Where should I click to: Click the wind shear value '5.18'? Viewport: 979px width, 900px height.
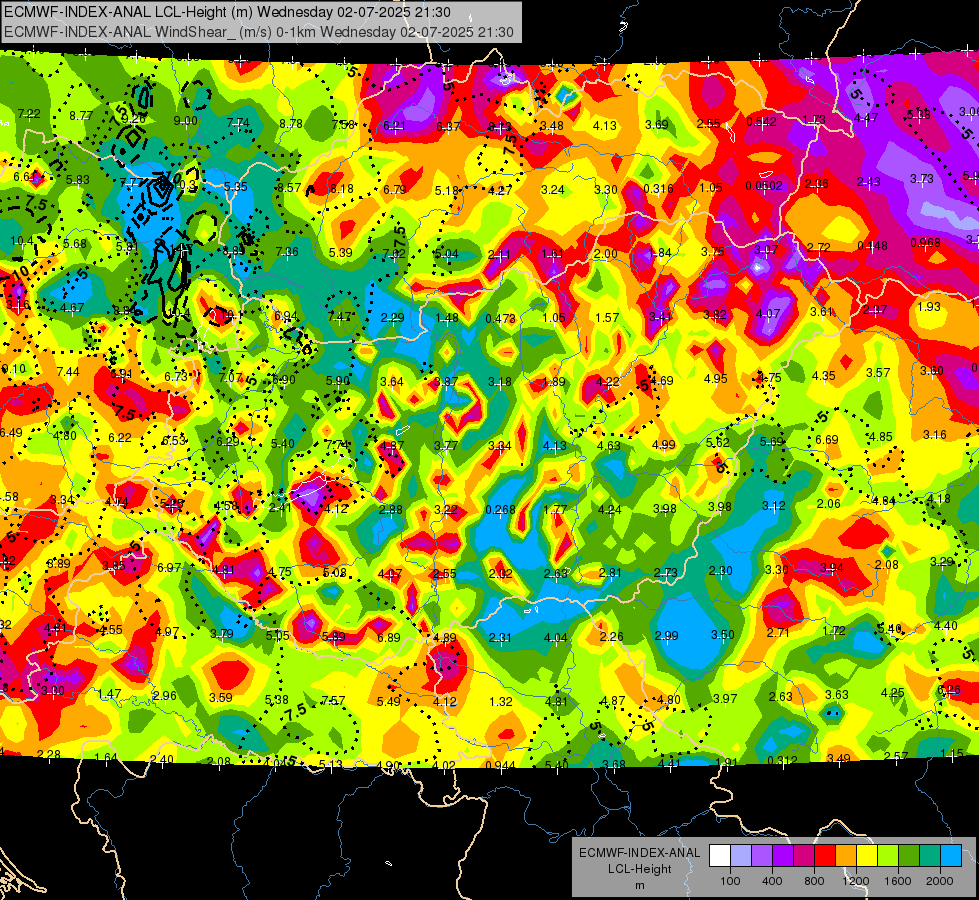point(447,190)
